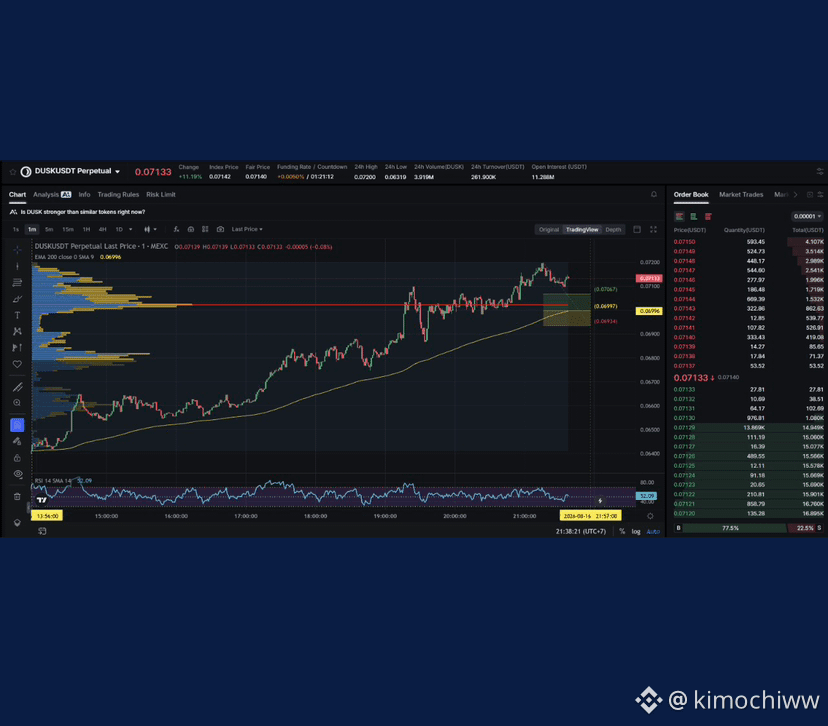The image size is (828, 726).
Task: Enter fullscreen chart mode
Action: [653, 229]
